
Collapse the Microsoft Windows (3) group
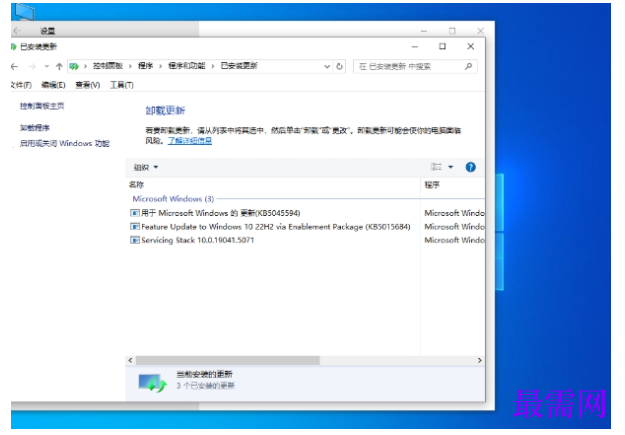point(173,199)
